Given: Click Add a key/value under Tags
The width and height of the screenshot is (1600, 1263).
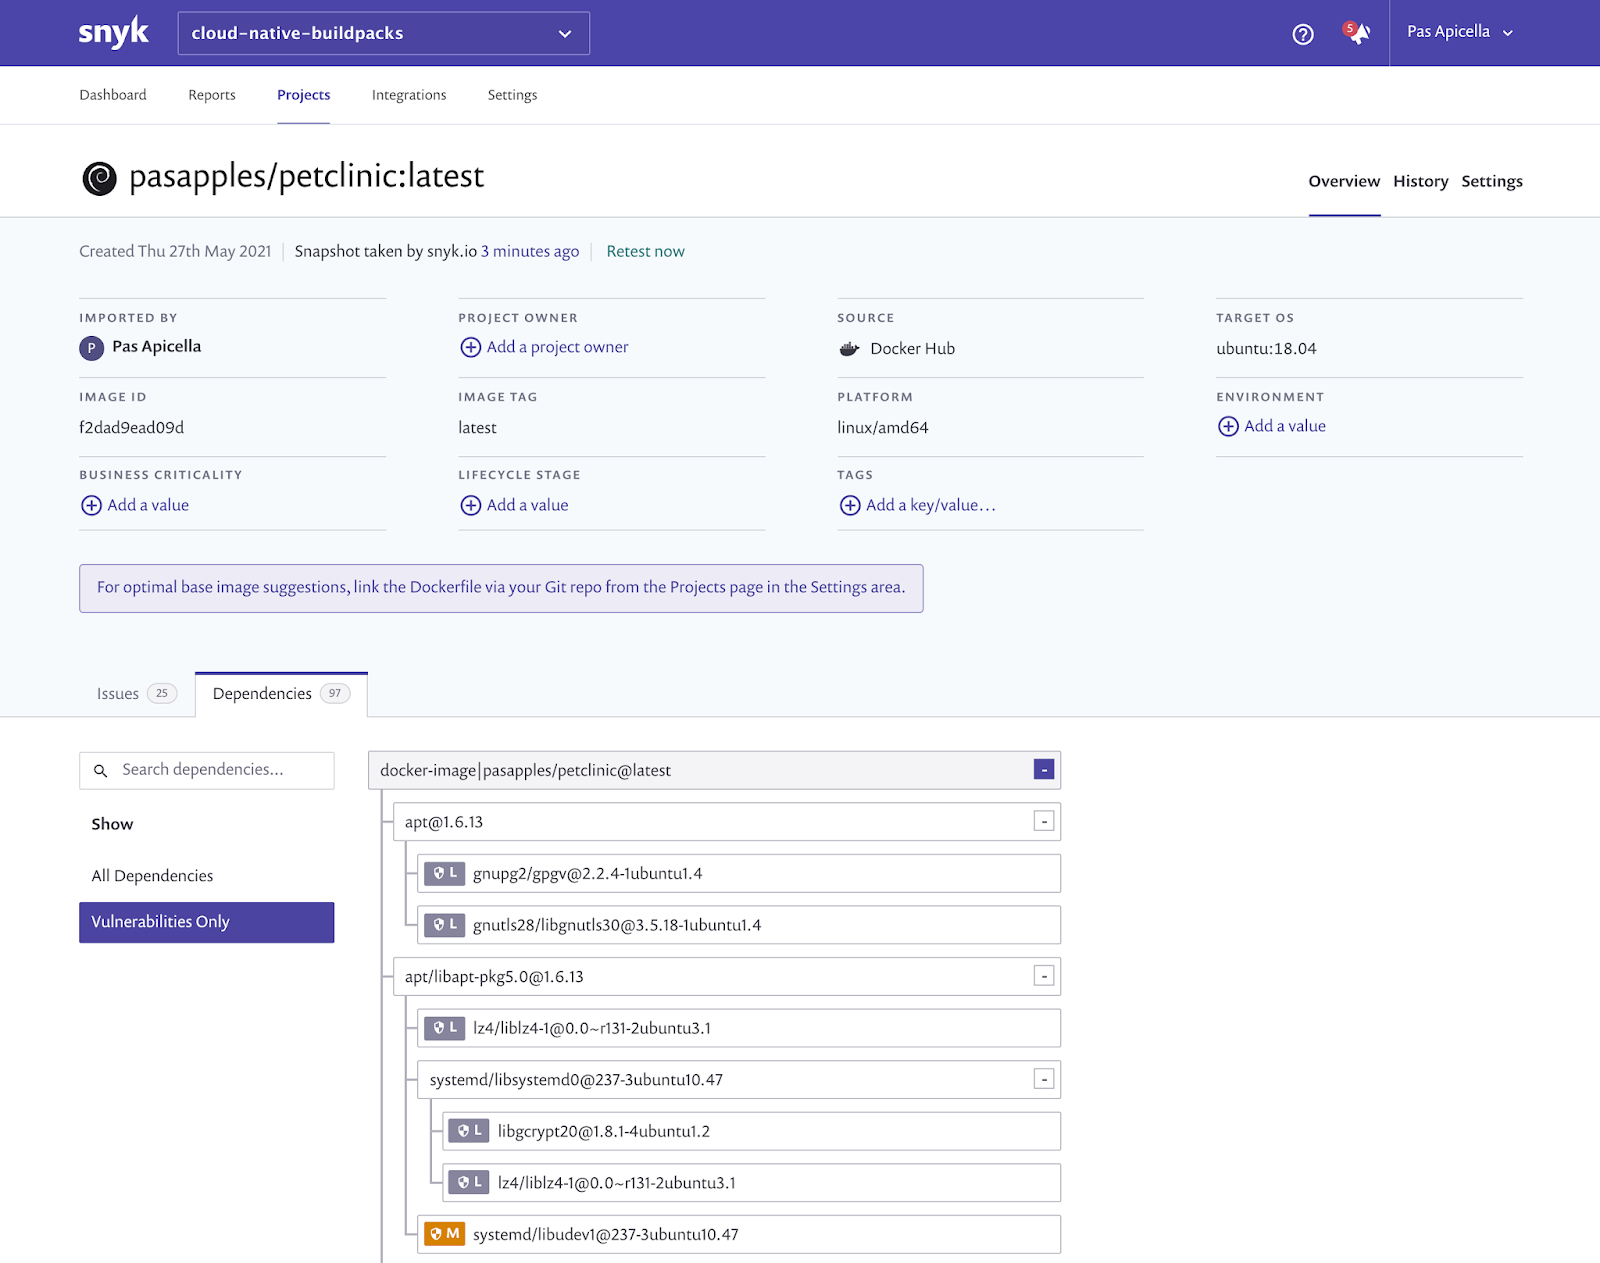Looking at the screenshot, I should point(931,505).
